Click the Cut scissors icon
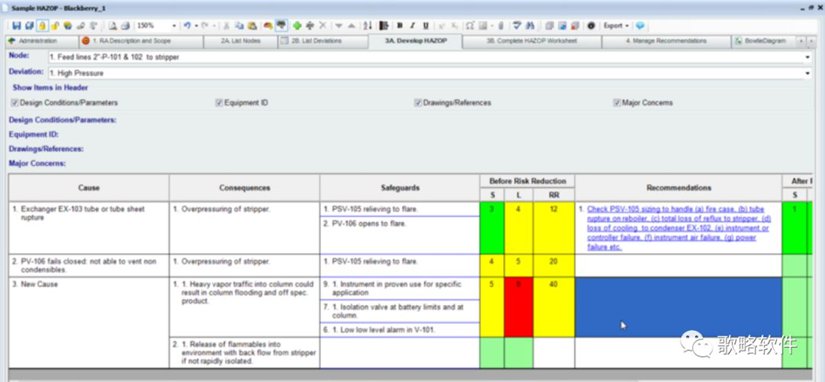825x382 pixels. coord(226,25)
